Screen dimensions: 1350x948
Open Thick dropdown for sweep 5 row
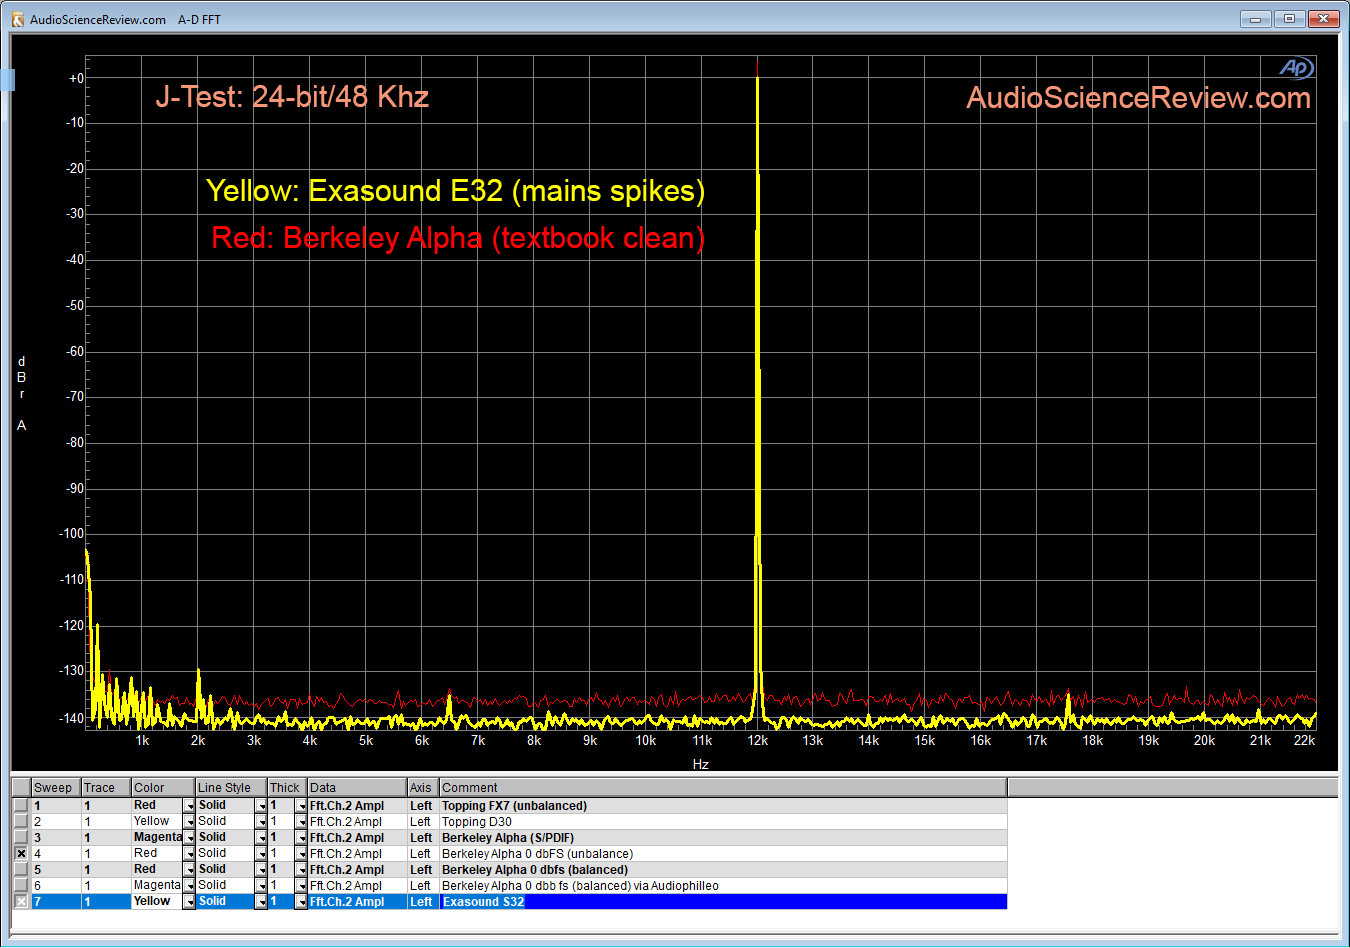(301, 870)
